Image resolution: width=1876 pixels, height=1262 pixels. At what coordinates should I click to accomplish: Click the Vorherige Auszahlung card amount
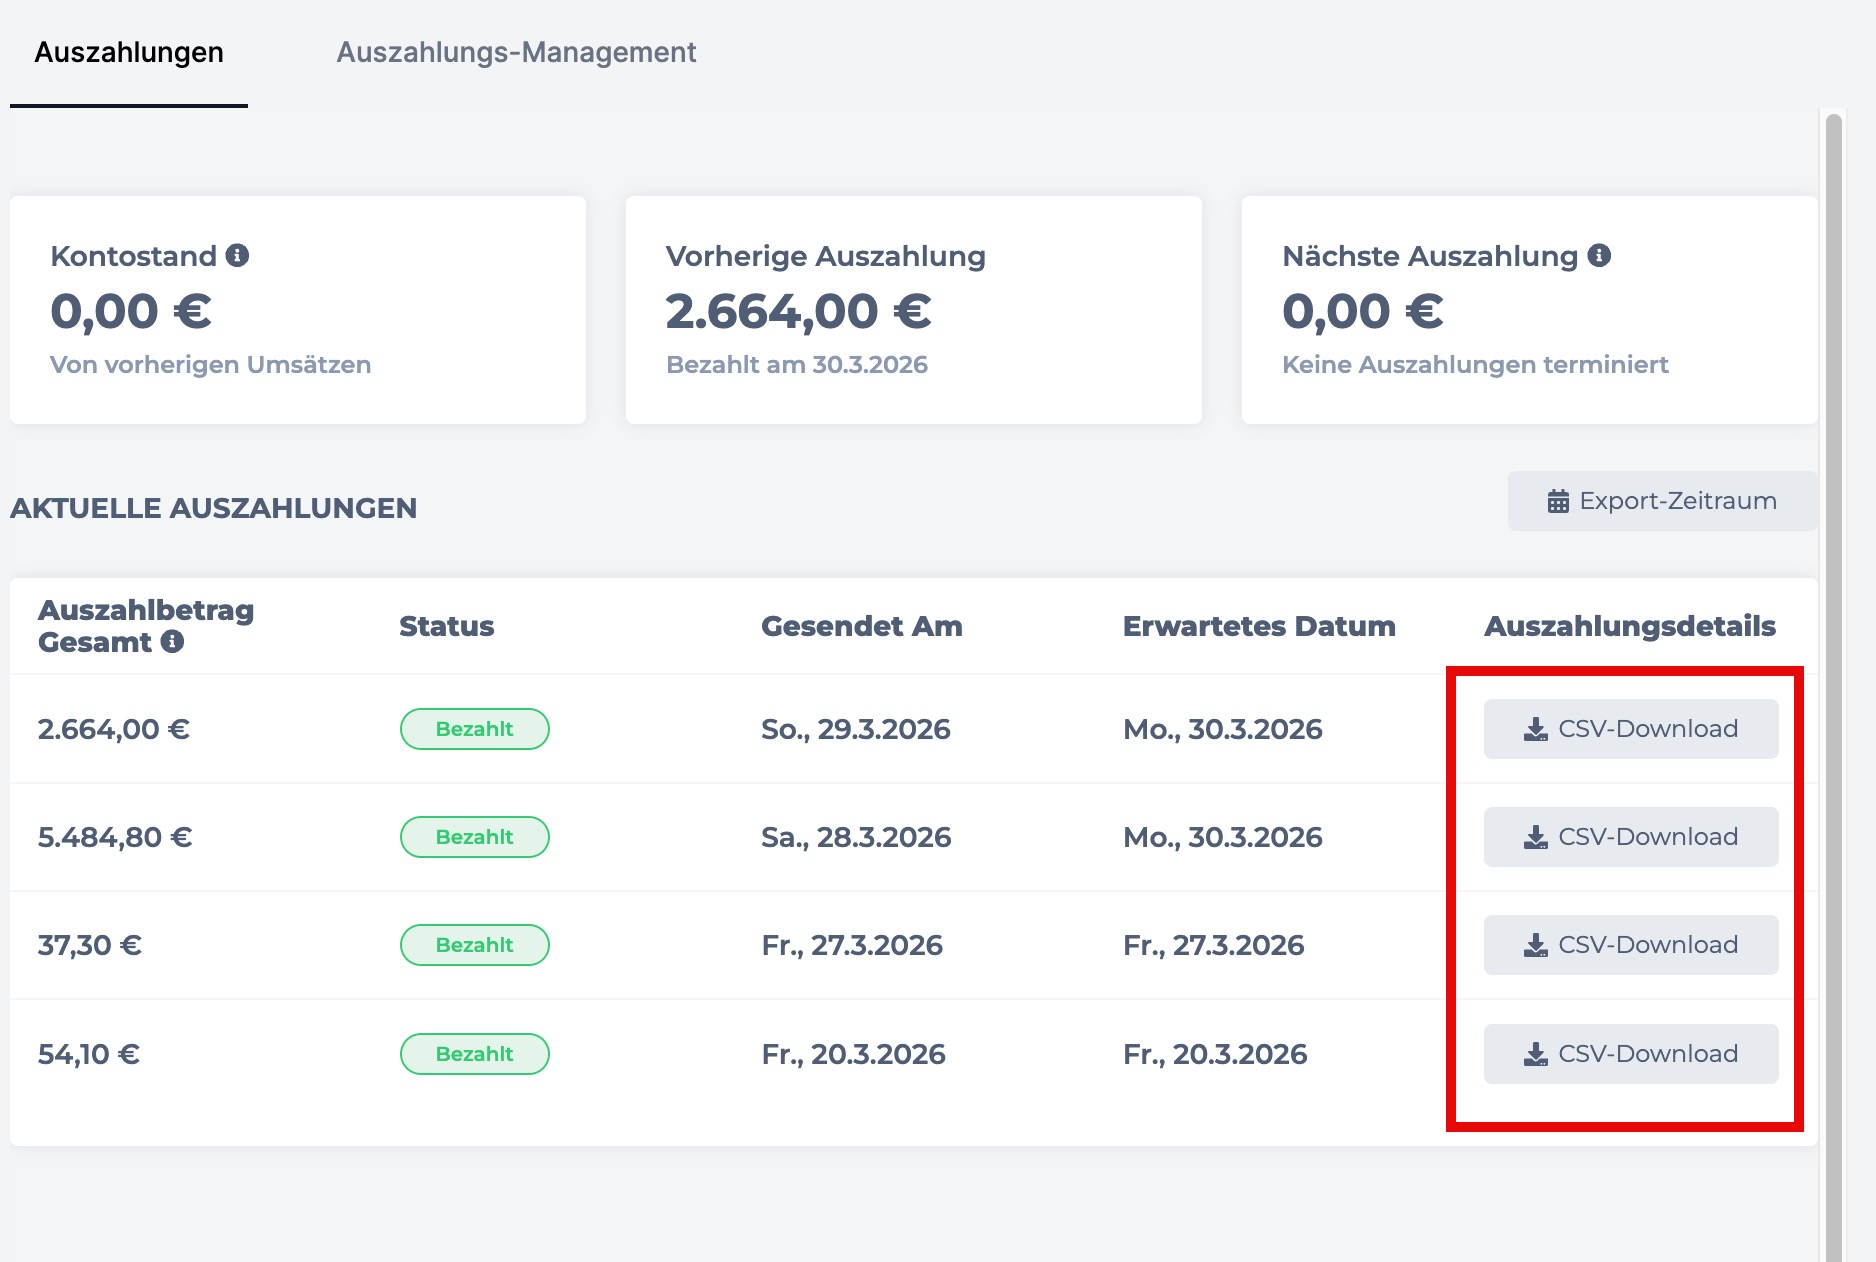[799, 311]
